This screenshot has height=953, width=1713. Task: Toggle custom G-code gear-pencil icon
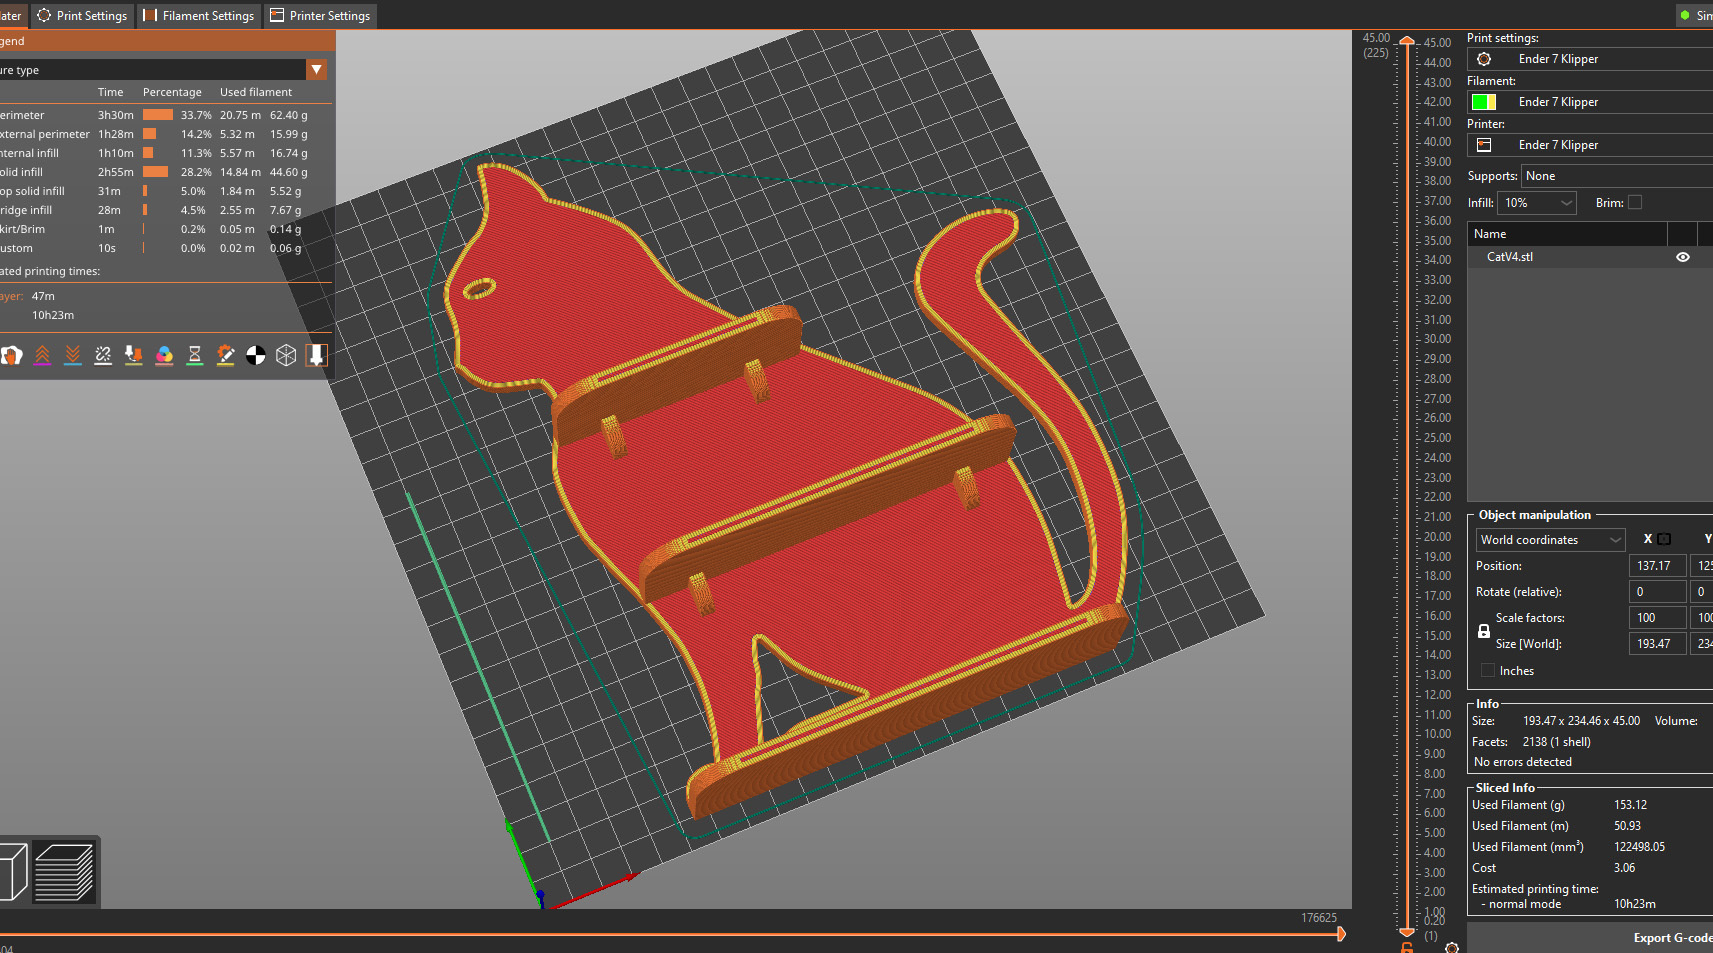click(225, 355)
